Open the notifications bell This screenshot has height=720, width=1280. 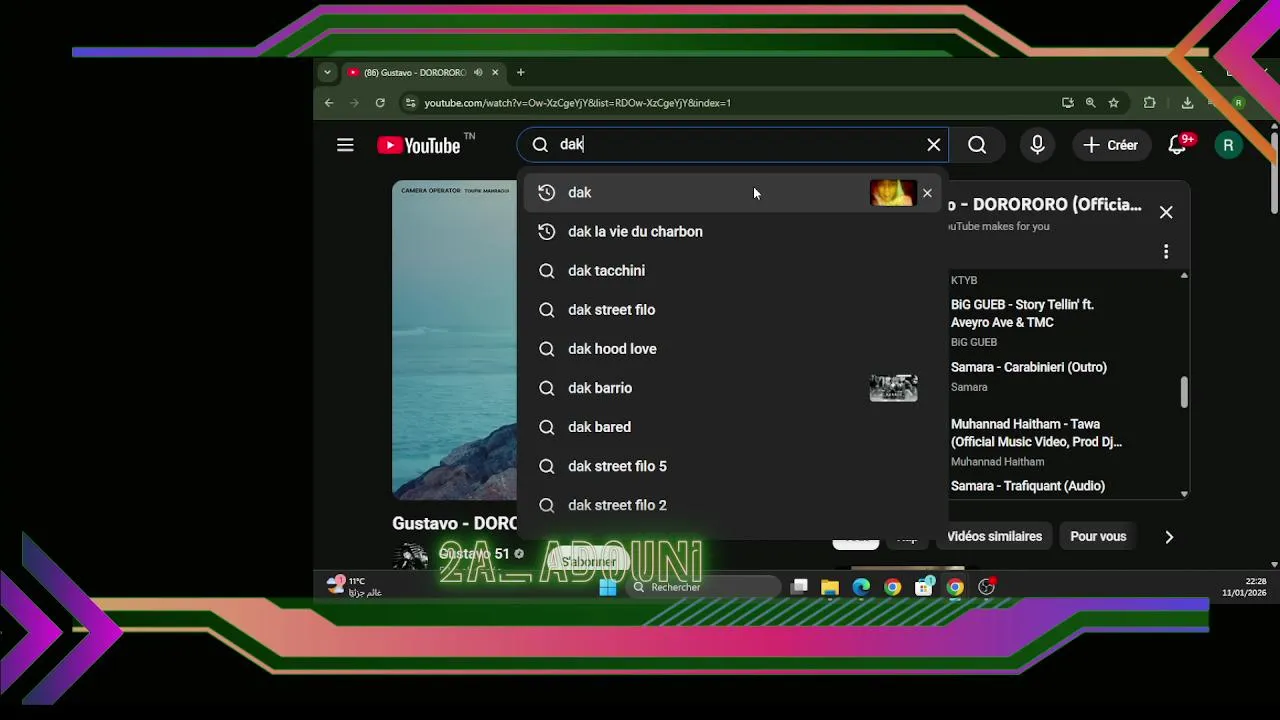tap(1178, 145)
